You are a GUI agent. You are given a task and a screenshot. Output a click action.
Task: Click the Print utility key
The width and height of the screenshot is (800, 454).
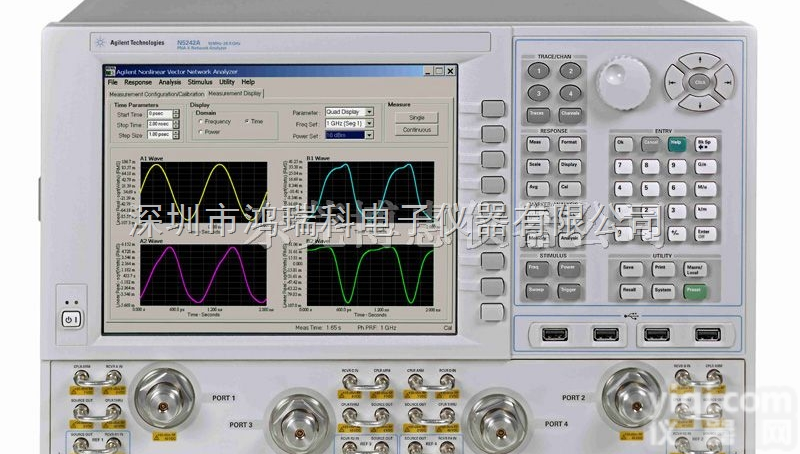click(663, 269)
